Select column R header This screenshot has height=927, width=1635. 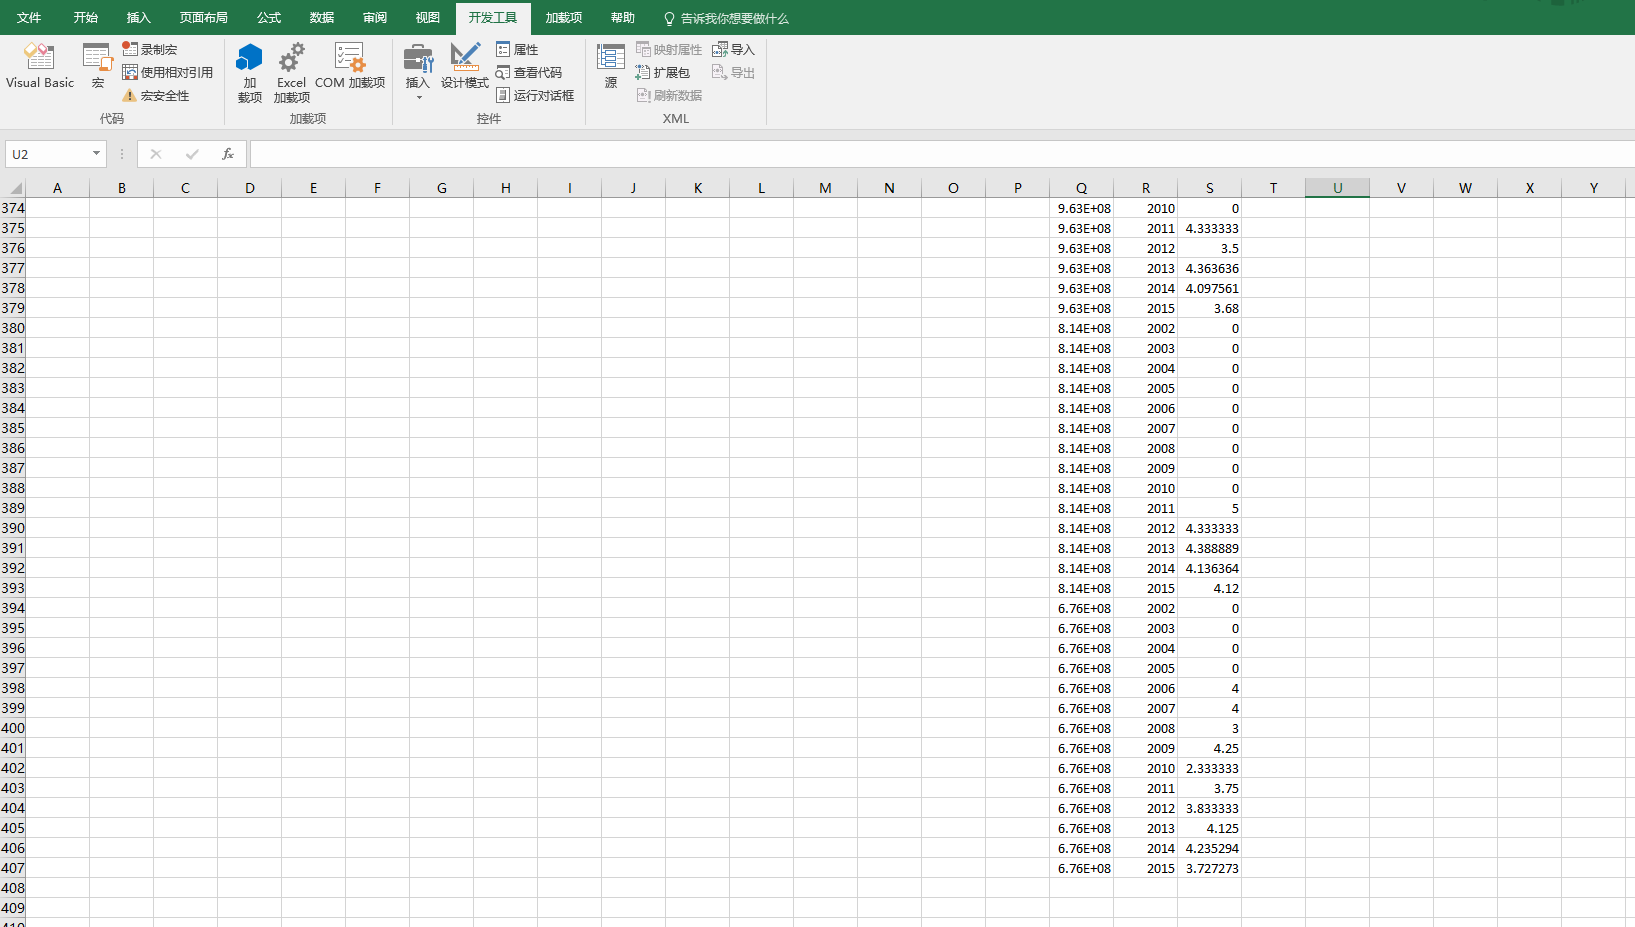(1145, 188)
